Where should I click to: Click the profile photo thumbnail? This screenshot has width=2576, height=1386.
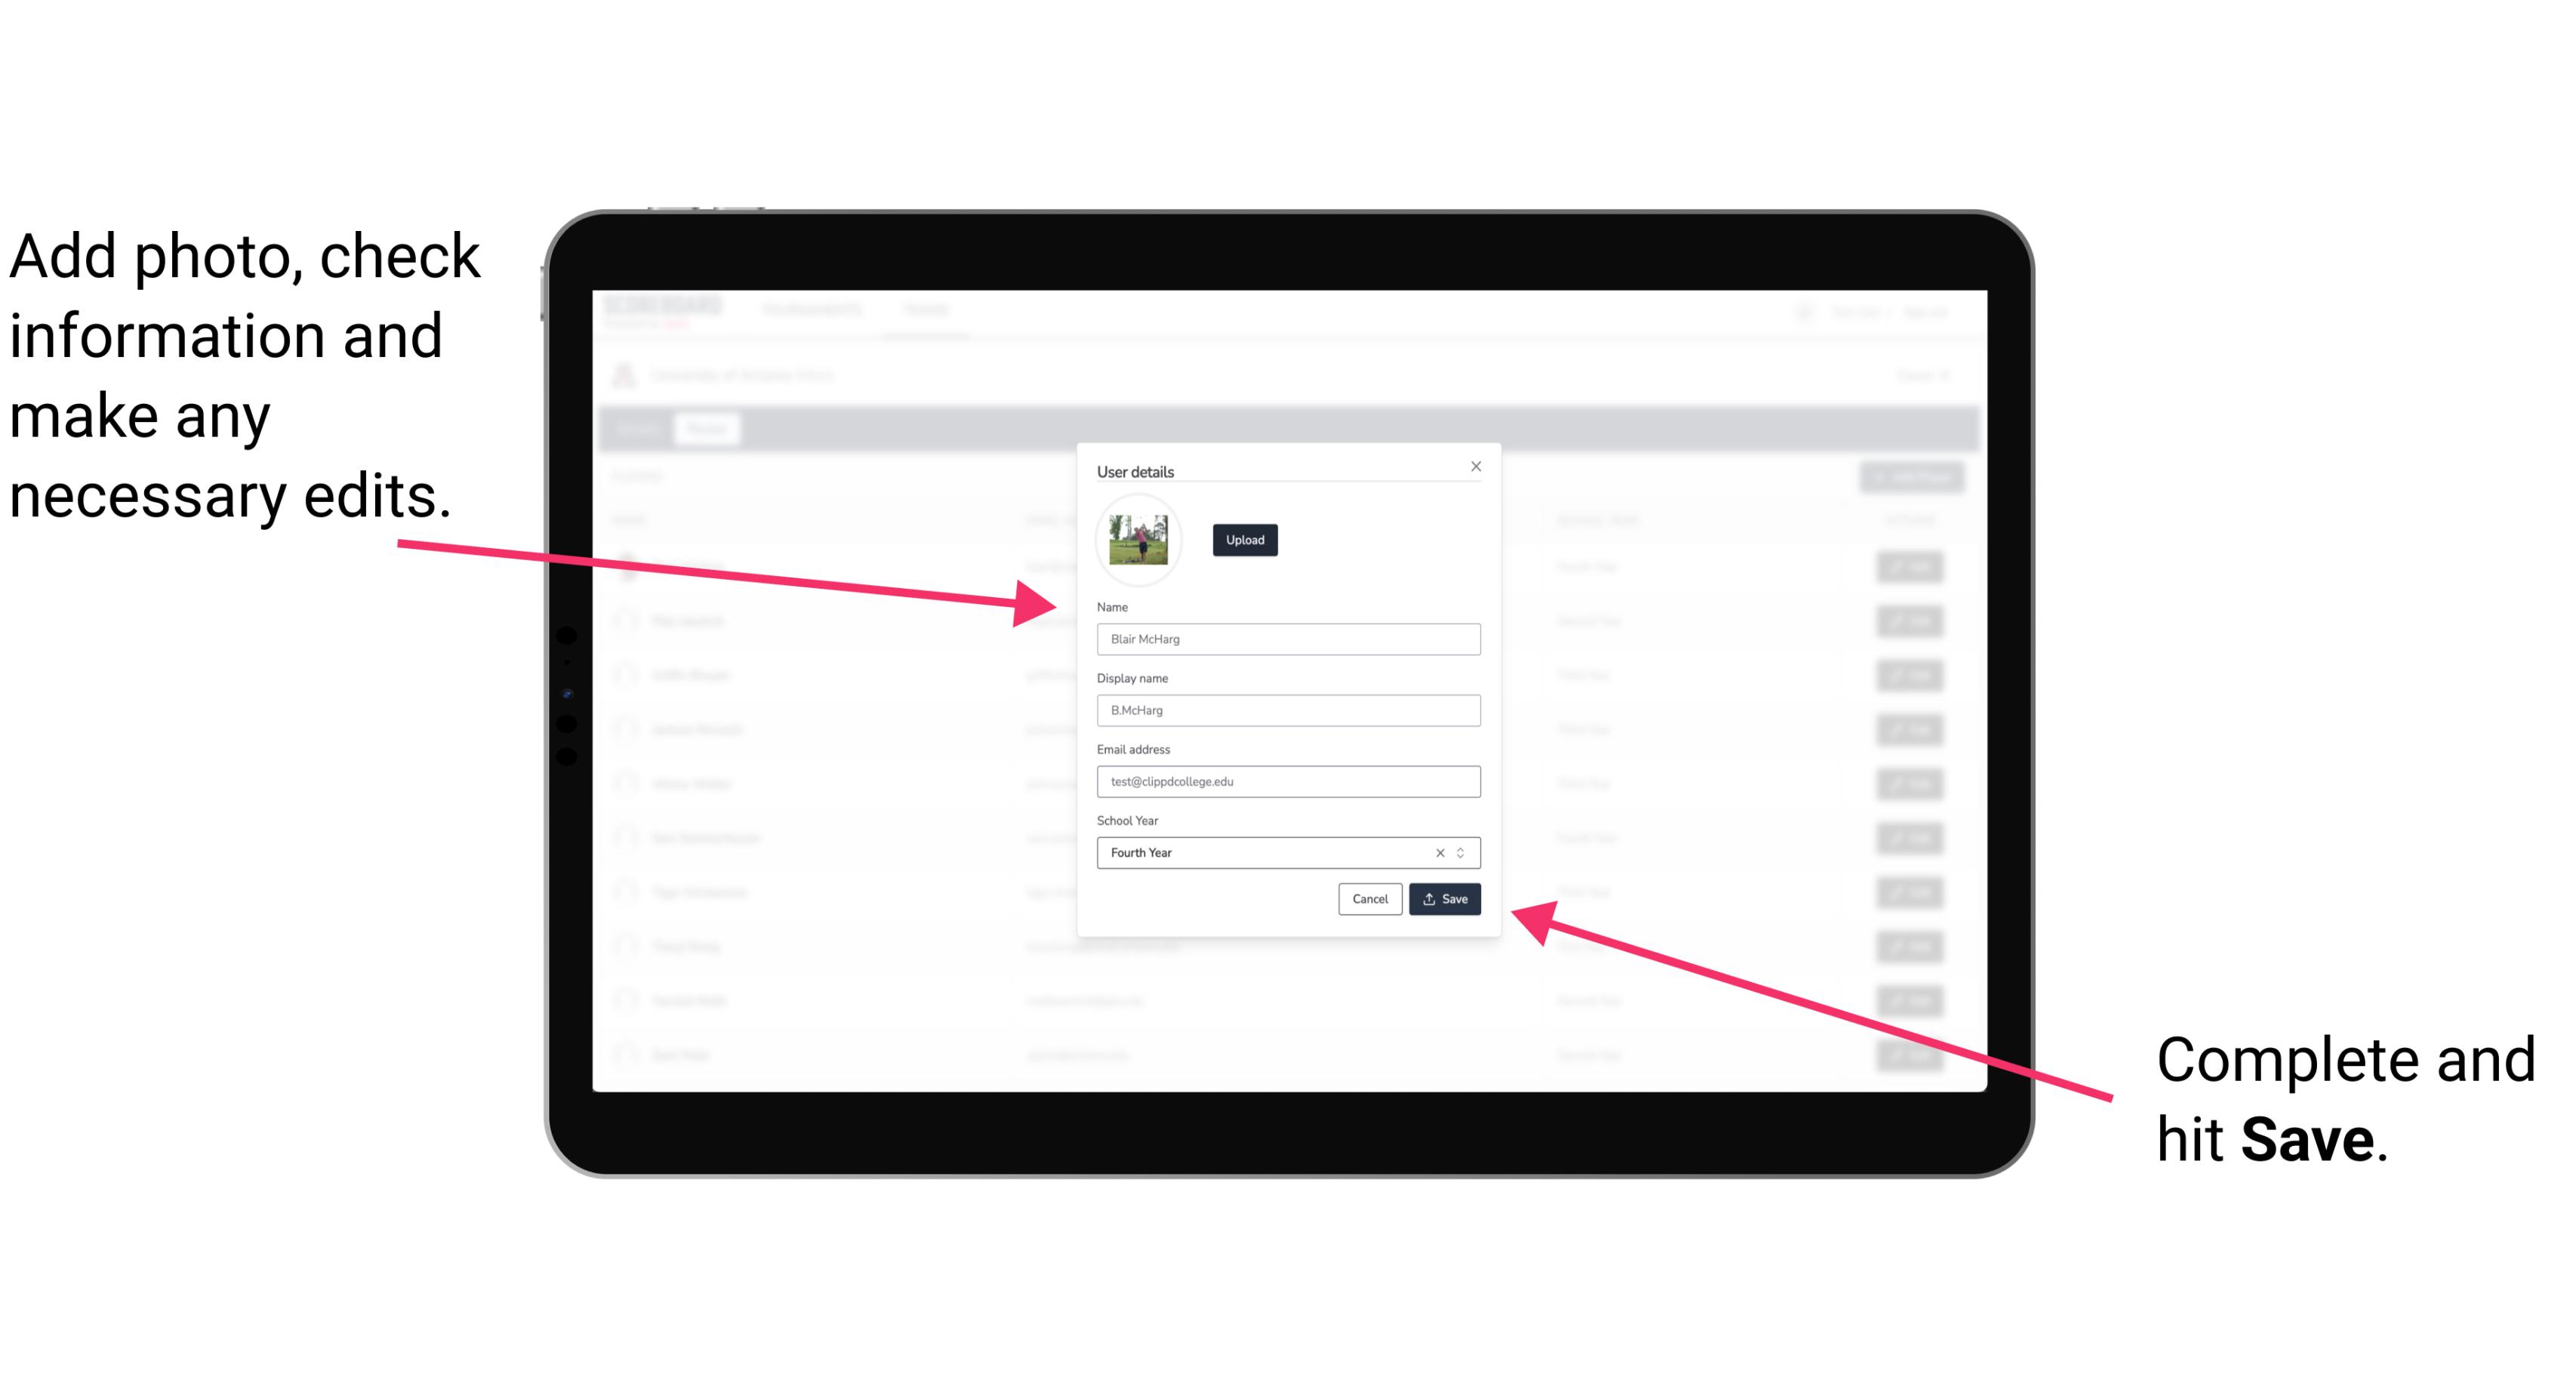point(1137,541)
